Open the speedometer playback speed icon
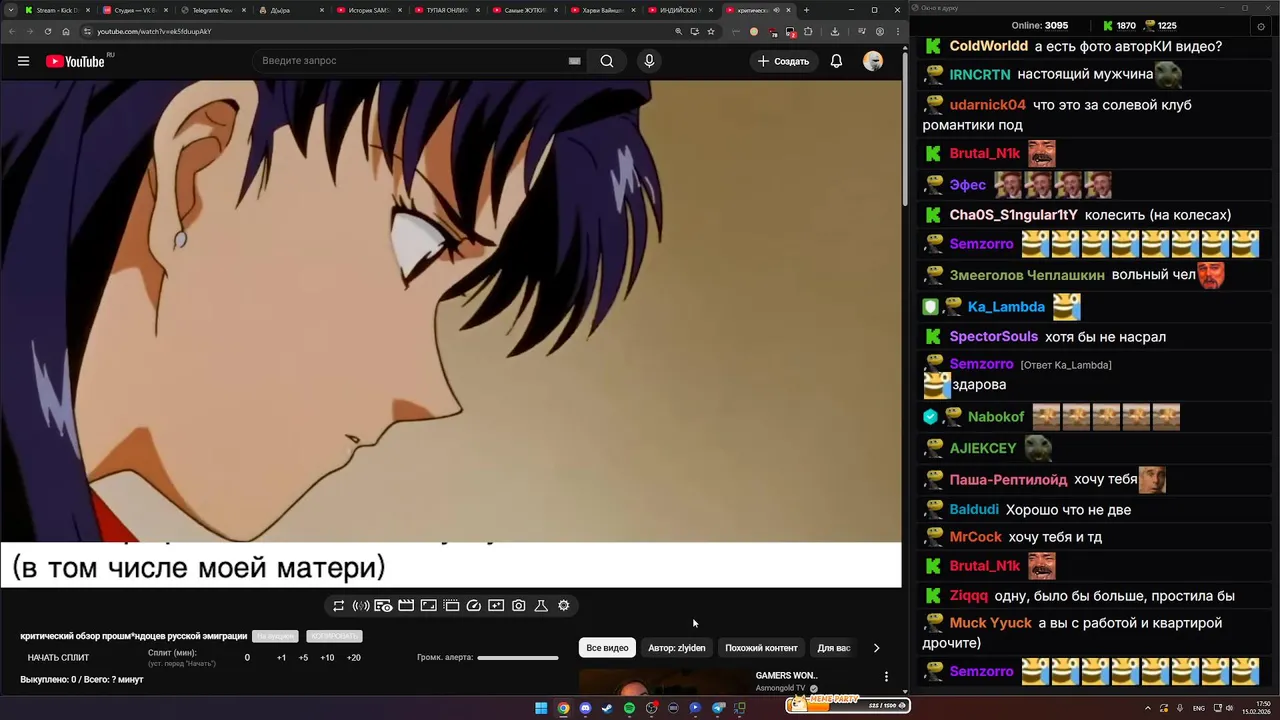This screenshot has height=720, width=1280. click(x=474, y=606)
